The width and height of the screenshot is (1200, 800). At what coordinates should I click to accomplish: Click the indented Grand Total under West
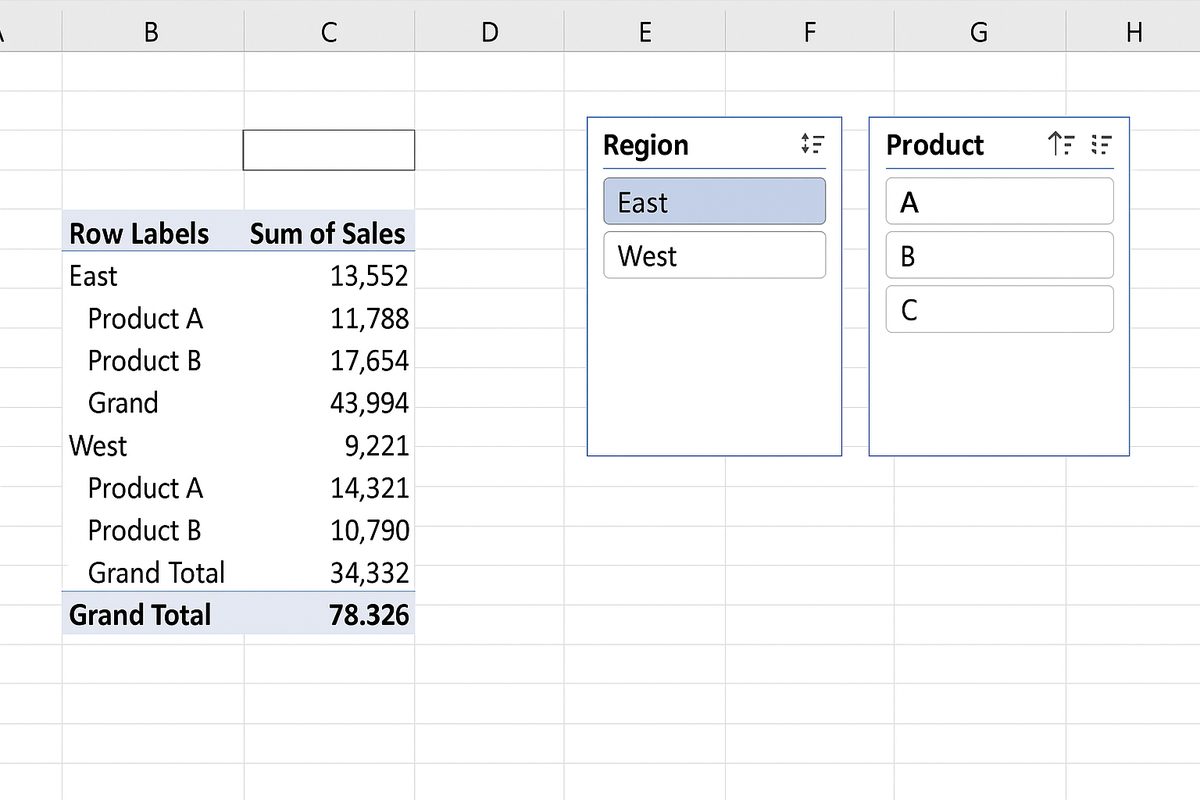(156, 572)
